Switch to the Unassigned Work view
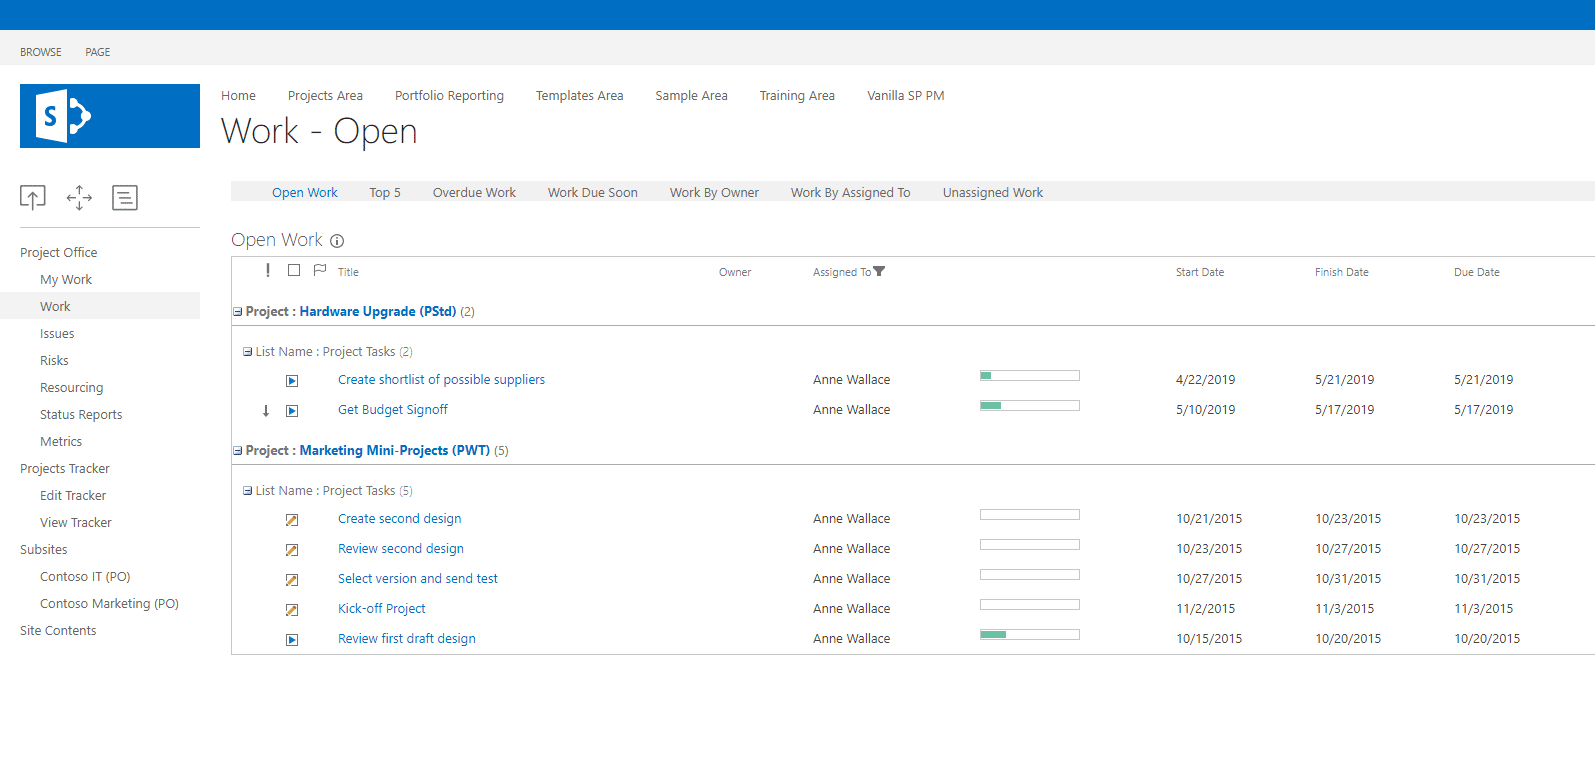Image resolution: width=1595 pixels, height=767 pixels. (x=993, y=193)
